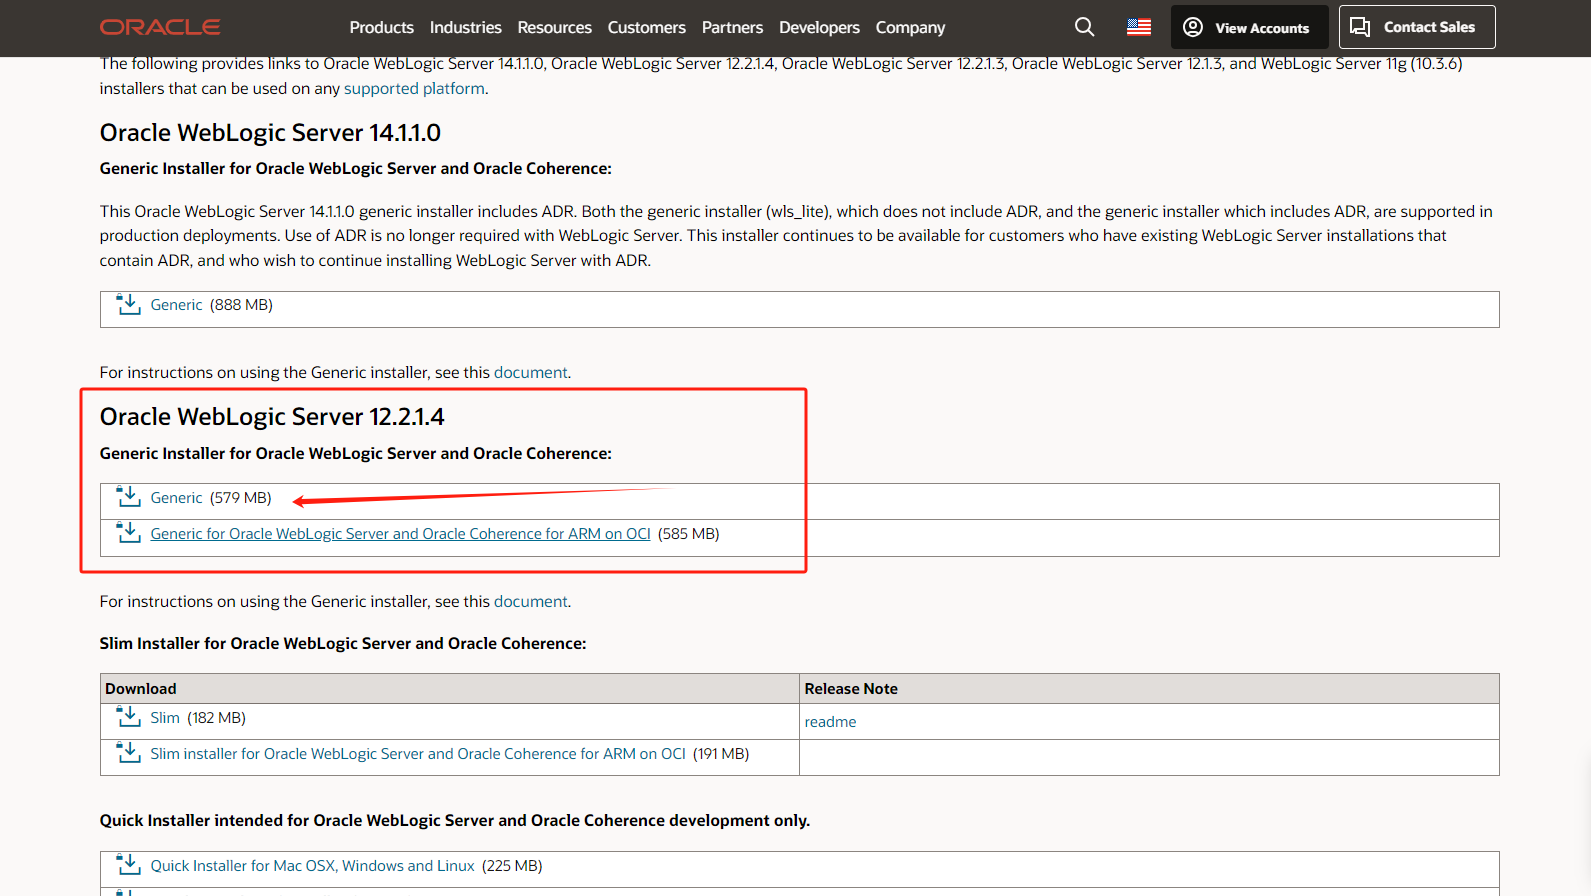The image size is (1591, 896).
Task: Click the Download column header
Action: point(140,689)
